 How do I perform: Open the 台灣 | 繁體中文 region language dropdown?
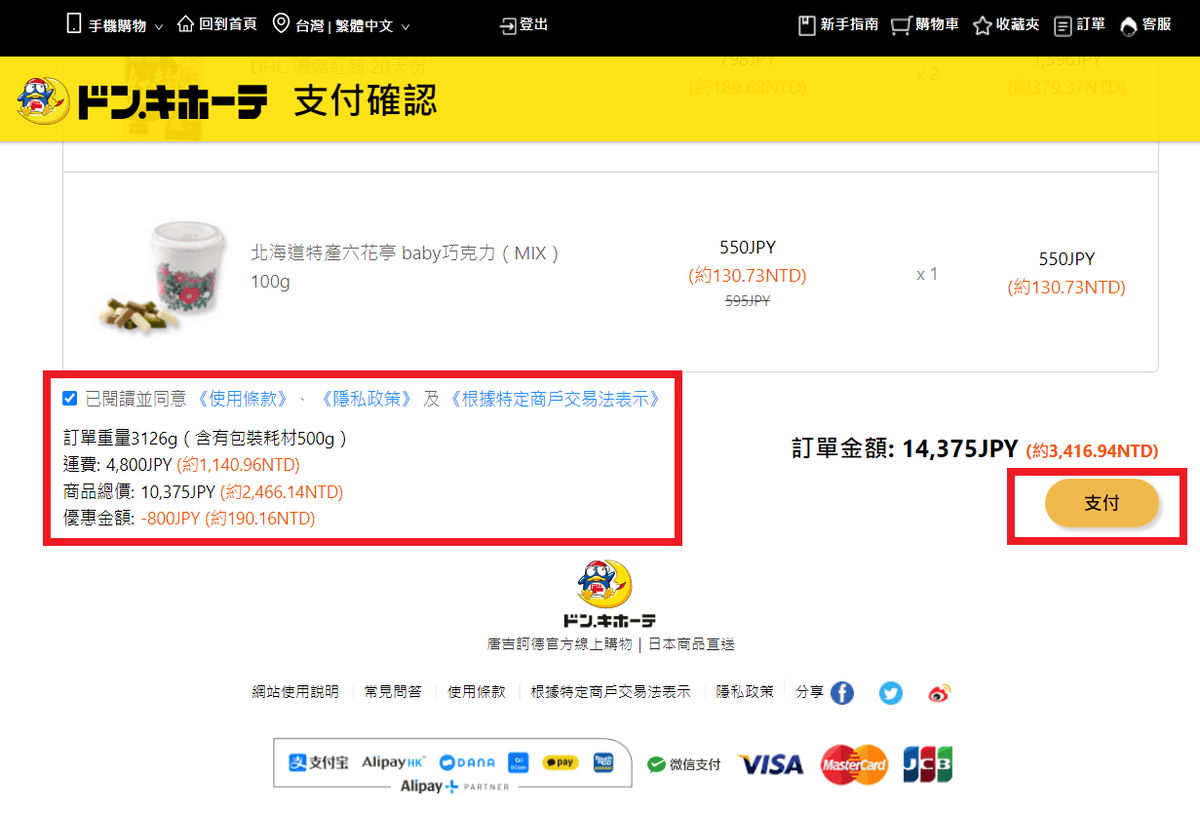[x=341, y=25]
